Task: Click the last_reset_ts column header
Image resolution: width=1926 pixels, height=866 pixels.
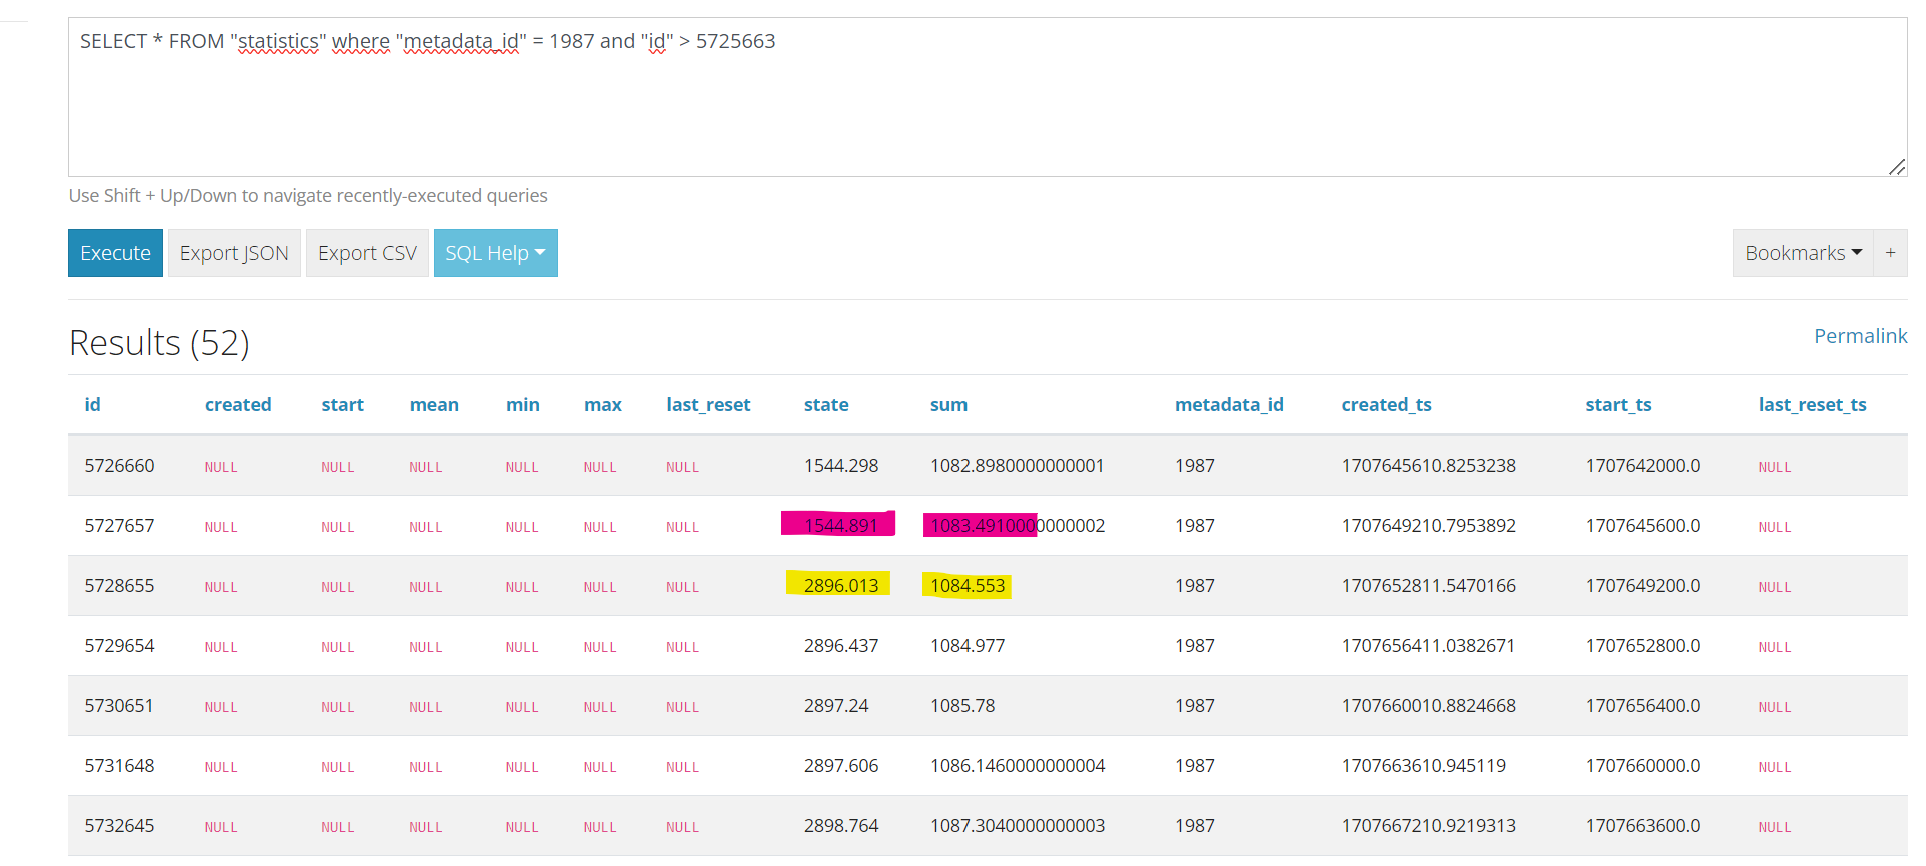Action: 1812,405
